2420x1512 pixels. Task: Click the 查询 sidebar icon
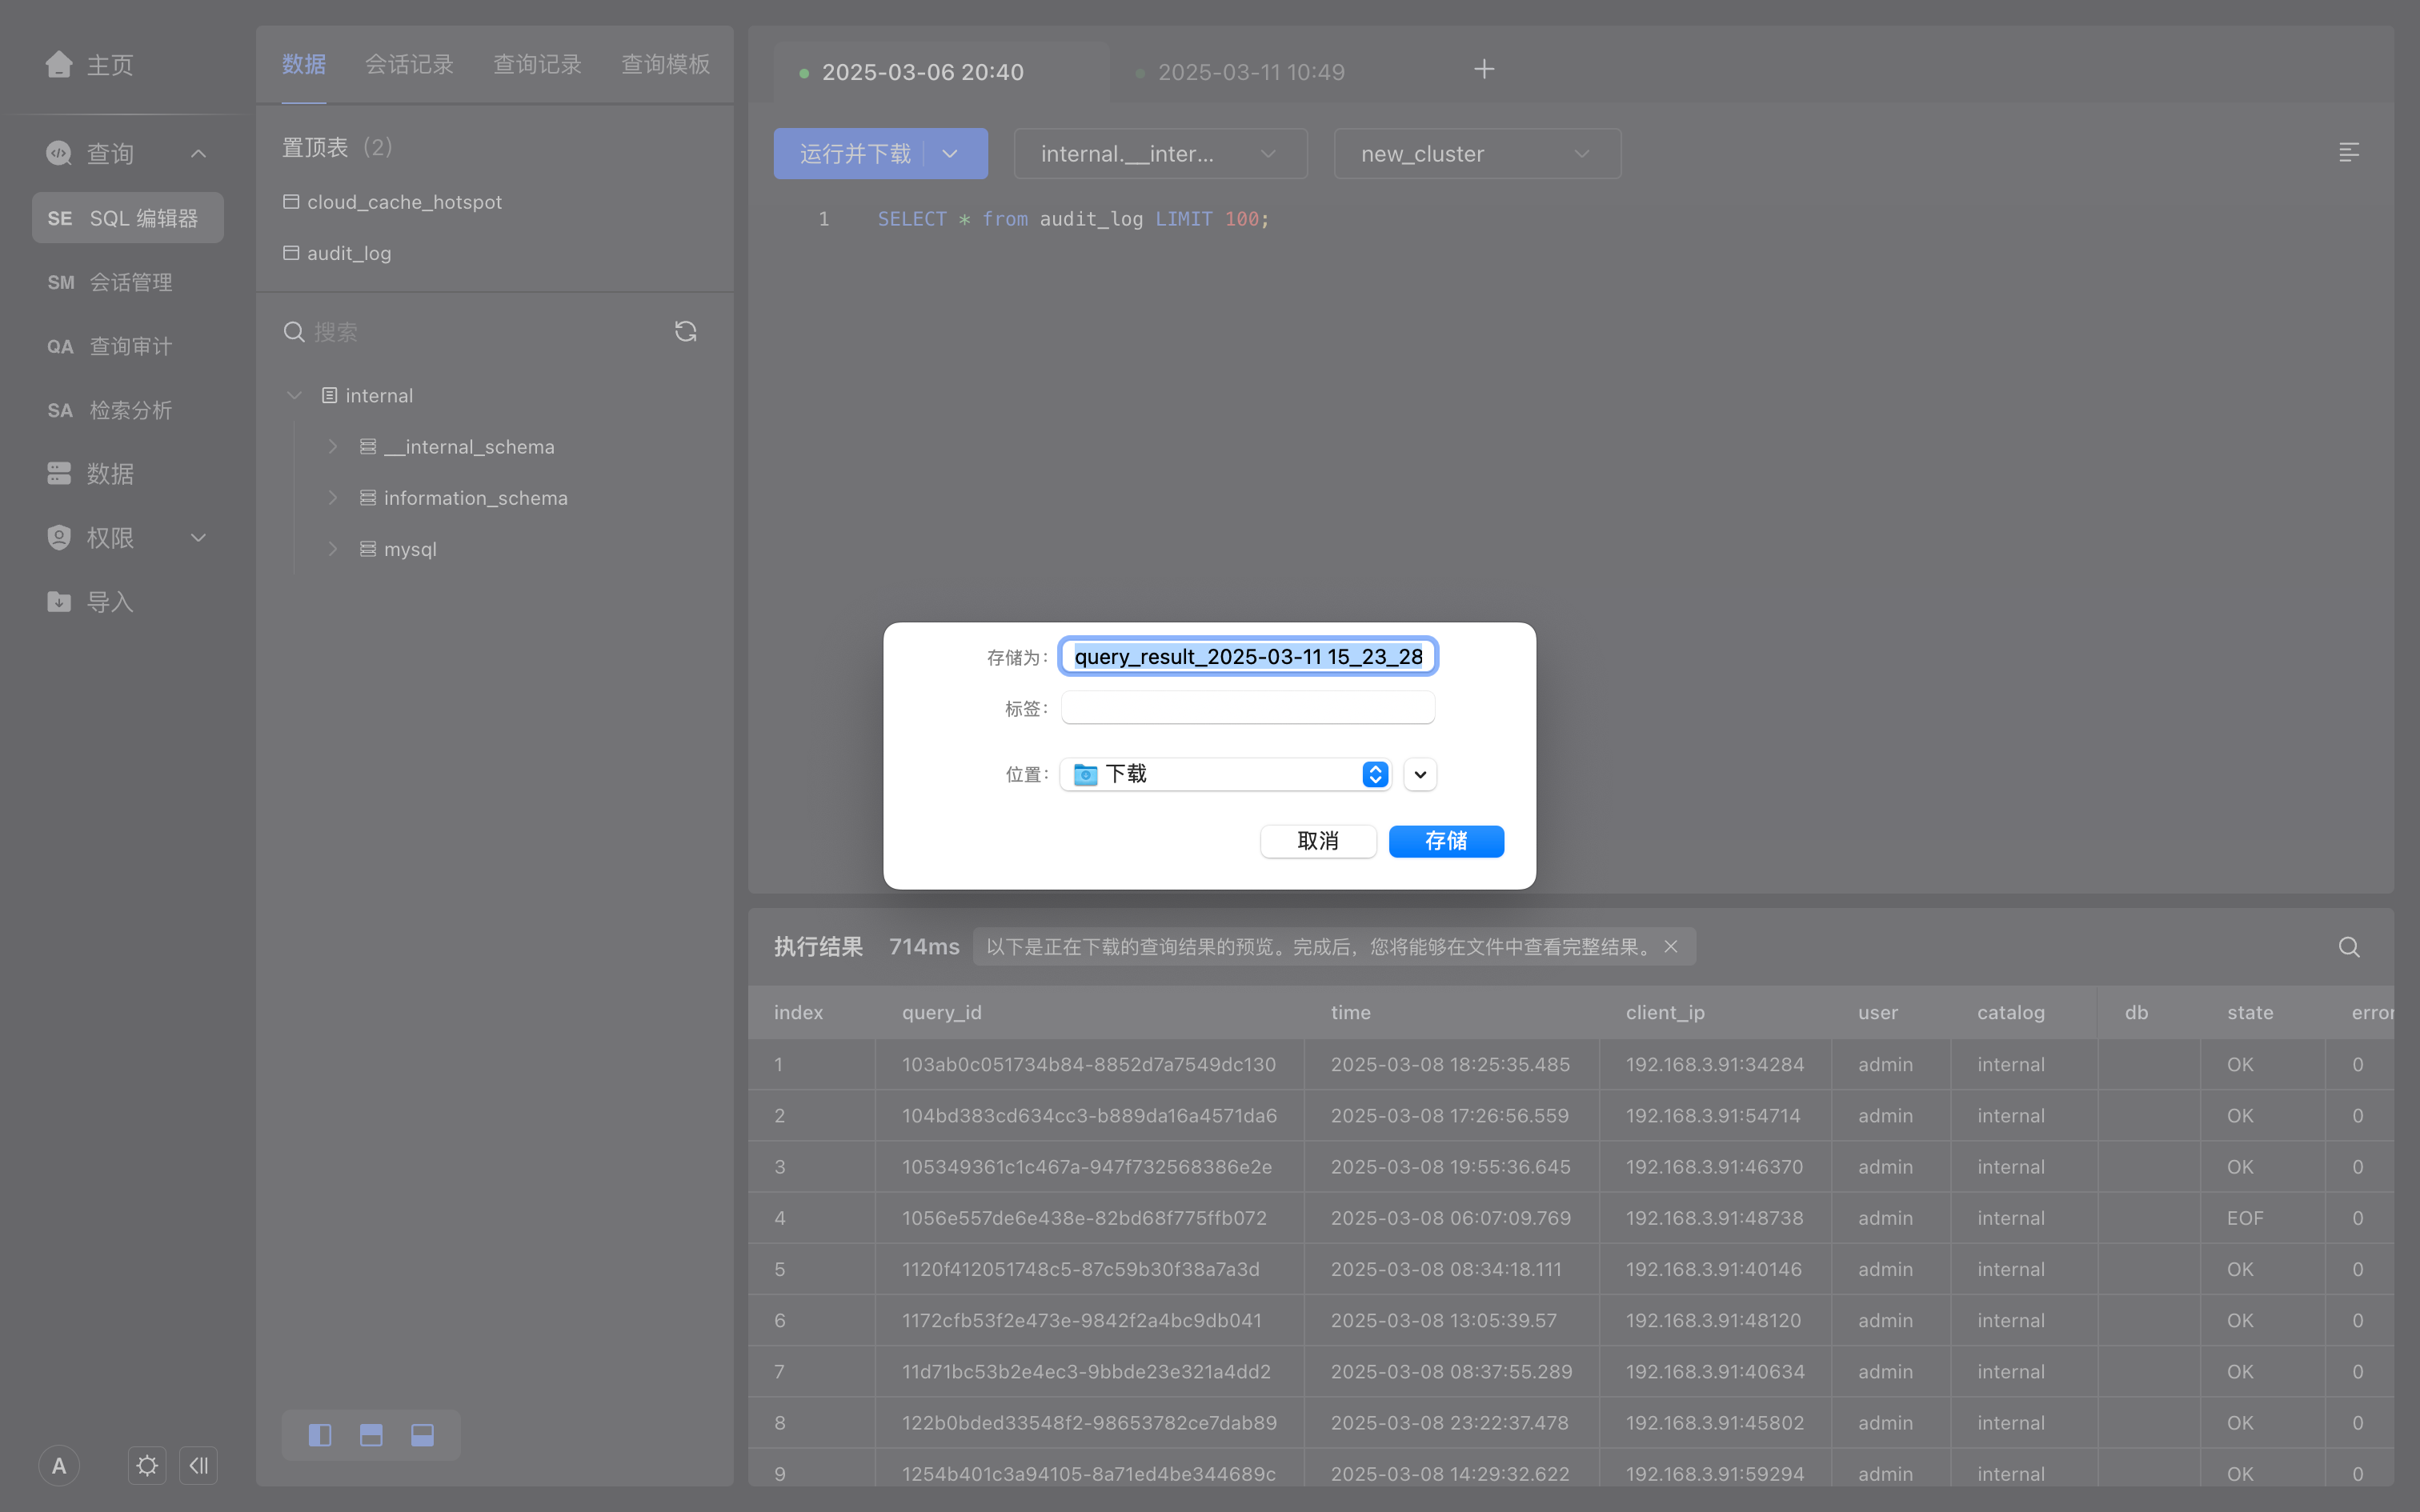(x=59, y=153)
